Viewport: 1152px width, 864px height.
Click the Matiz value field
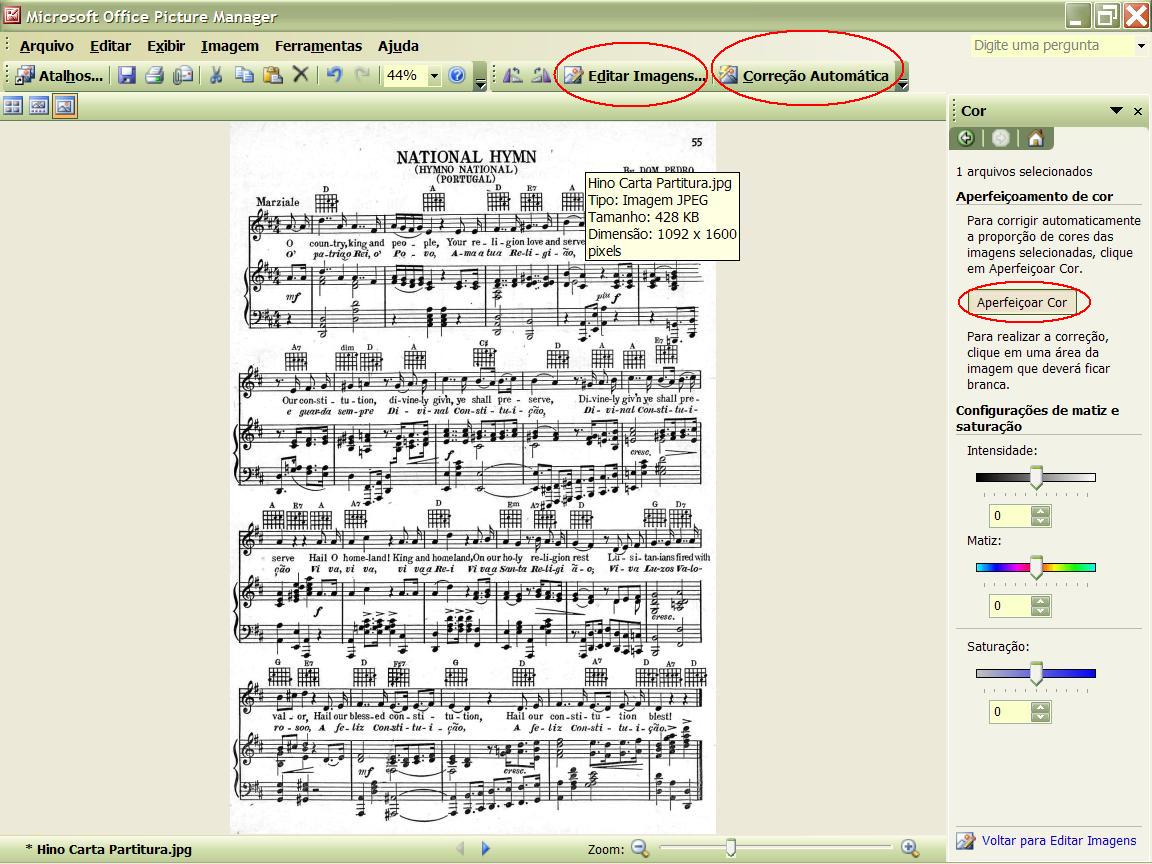[1010, 605]
